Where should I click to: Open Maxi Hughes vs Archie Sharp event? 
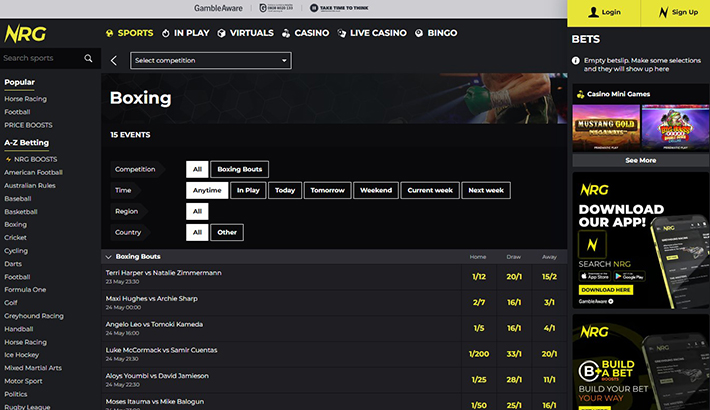(x=152, y=299)
